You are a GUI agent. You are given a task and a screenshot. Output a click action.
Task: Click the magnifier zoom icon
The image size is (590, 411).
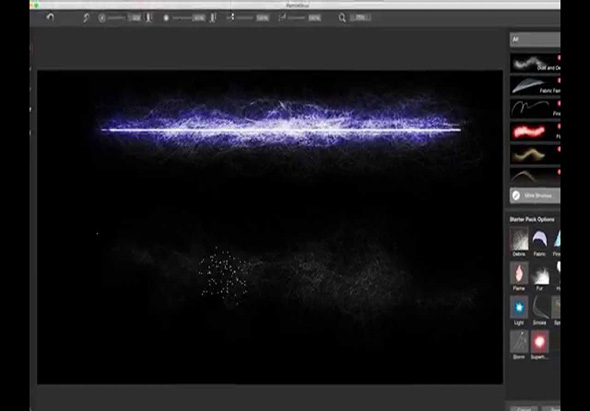coord(342,18)
